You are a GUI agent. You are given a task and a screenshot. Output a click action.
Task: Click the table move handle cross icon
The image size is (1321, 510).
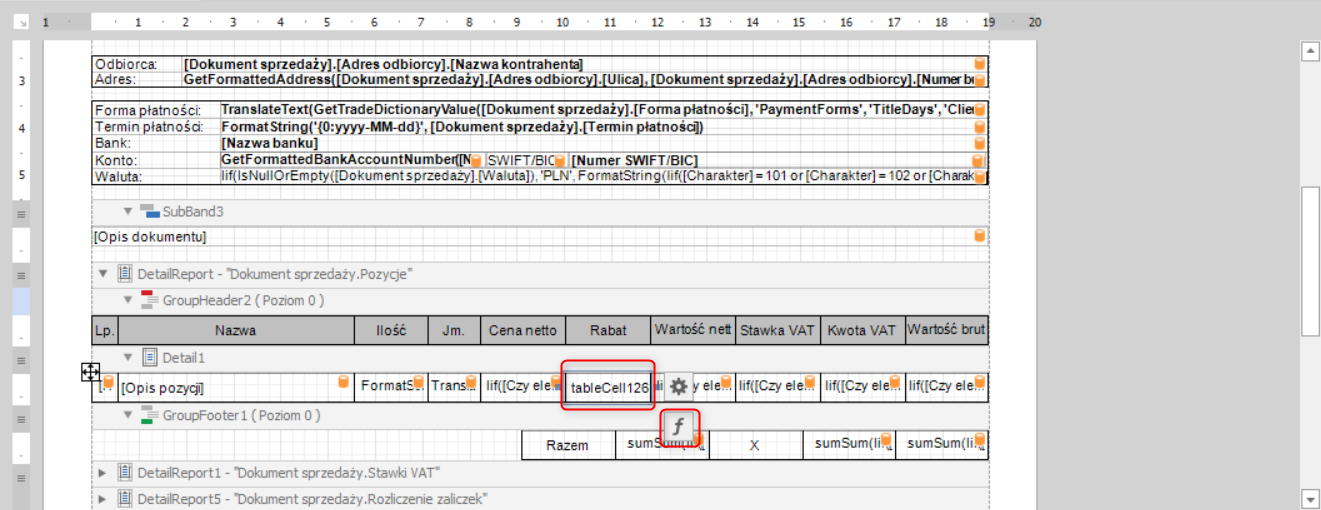coord(90,373)
